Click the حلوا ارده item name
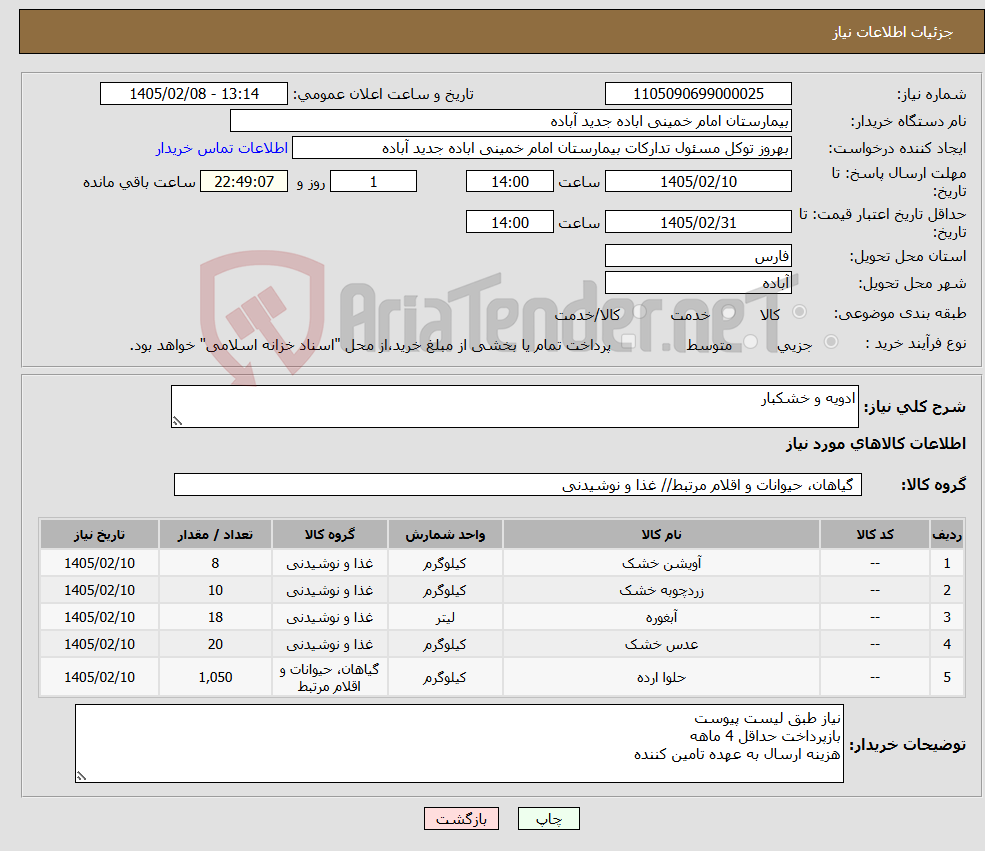The height and width of the screenshot is (851, 985). coord(661,677)
